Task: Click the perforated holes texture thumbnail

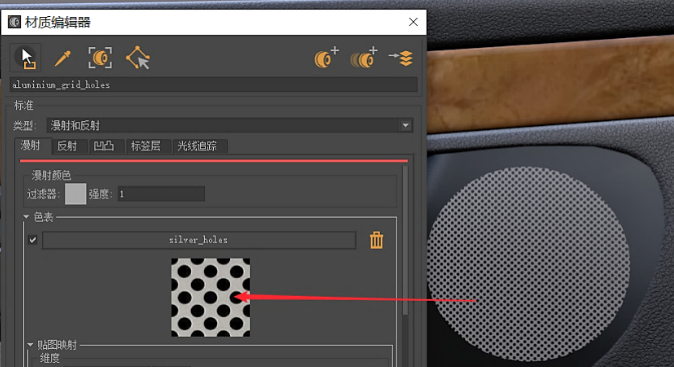Action: pos(211,297)
